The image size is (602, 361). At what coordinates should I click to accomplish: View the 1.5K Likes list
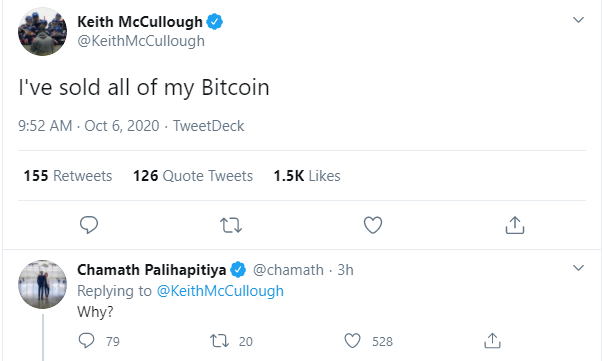(x=307, y=176)
